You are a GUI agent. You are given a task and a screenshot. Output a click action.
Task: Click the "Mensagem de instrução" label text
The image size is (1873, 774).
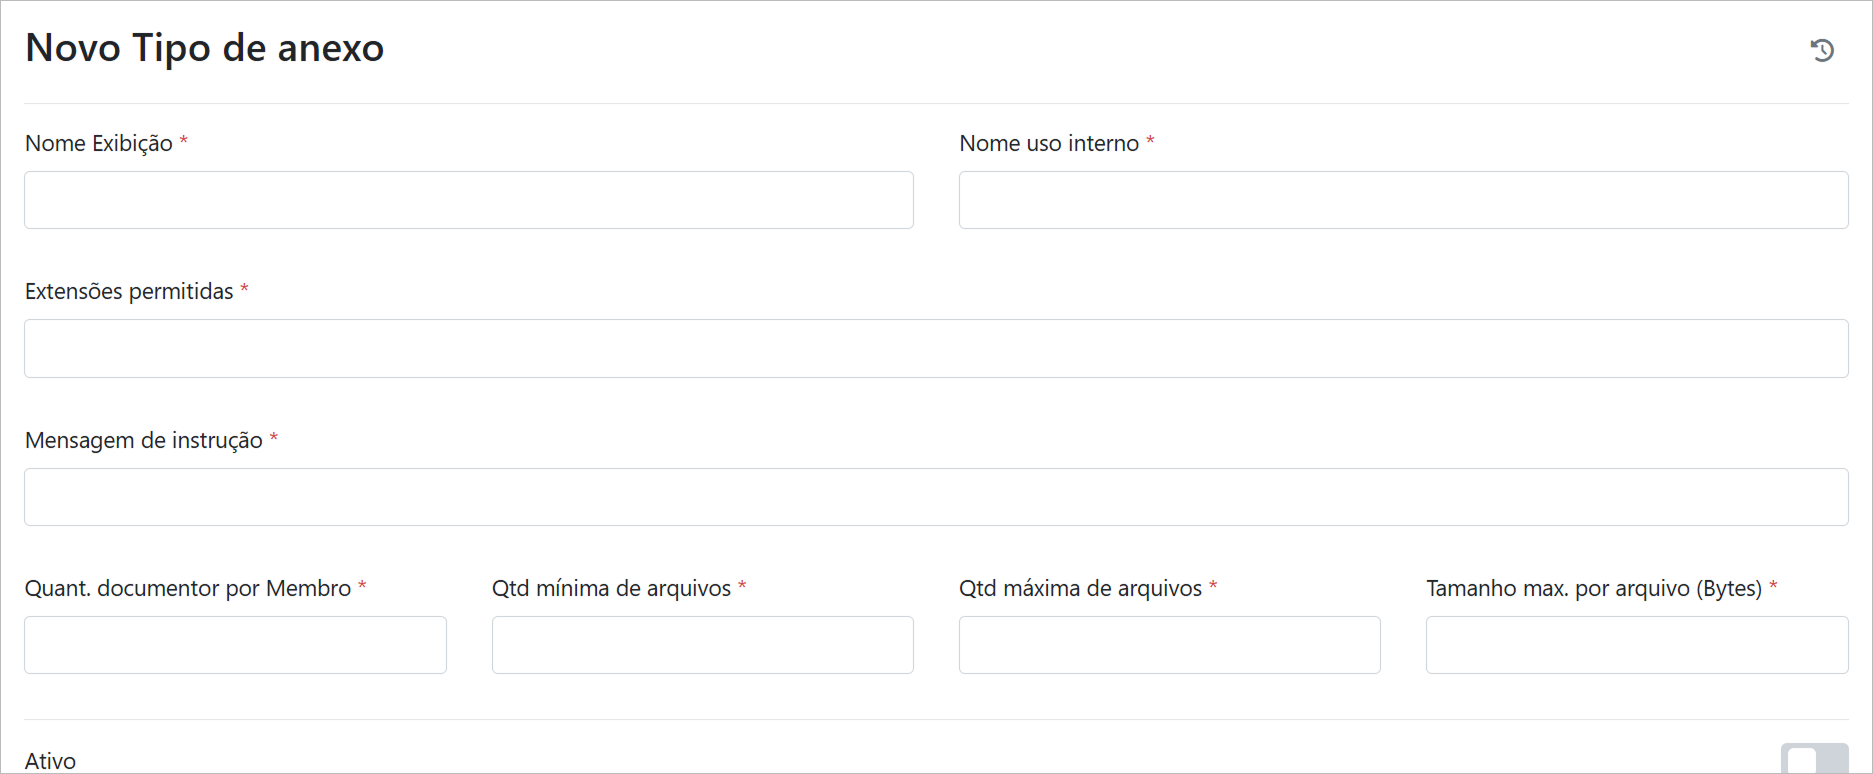point(144,441)
